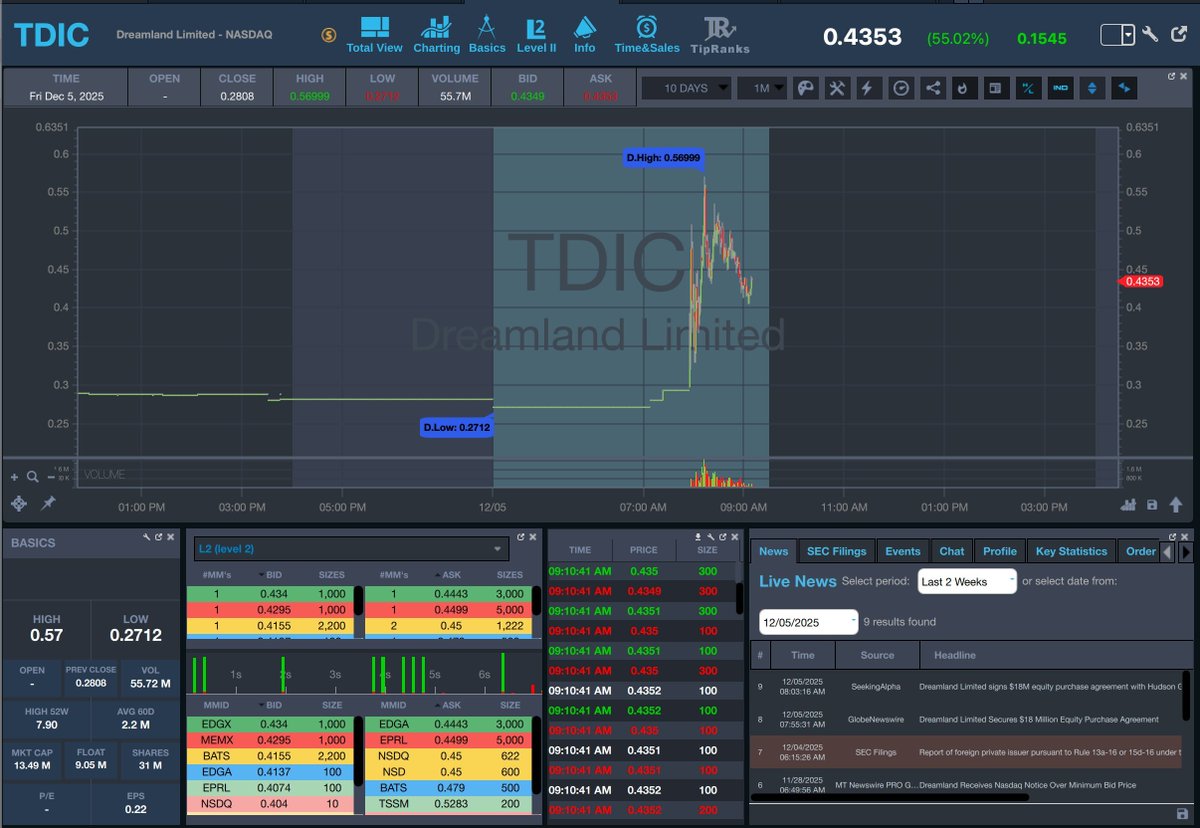Open the Last 2 Weeks period dropdown
Viewport: 1200px width, 828px height.
(967, 581)
